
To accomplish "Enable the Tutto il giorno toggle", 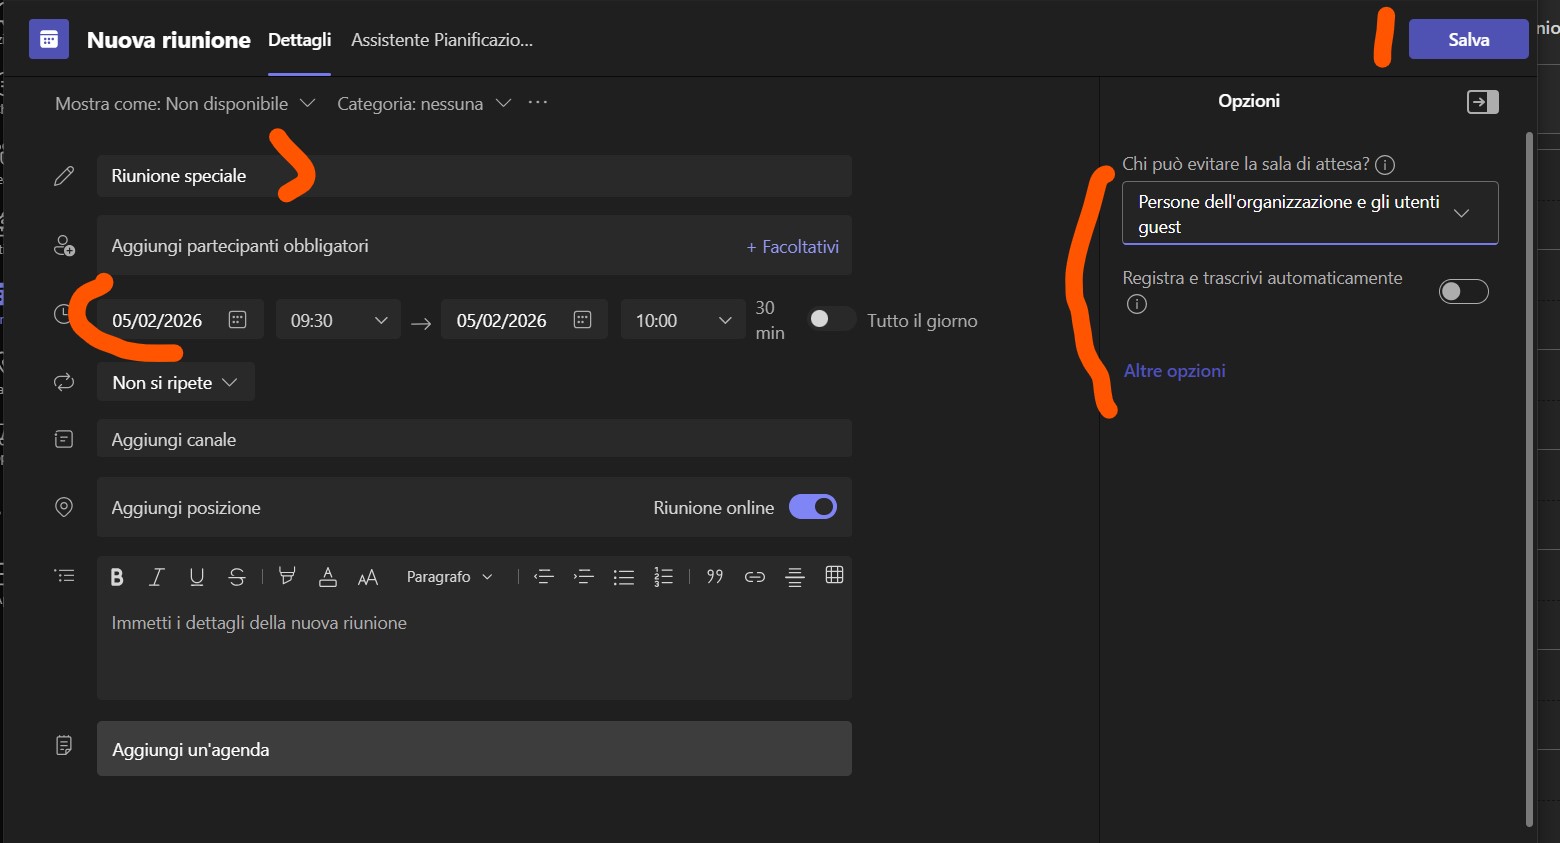I will coord(831,319).
